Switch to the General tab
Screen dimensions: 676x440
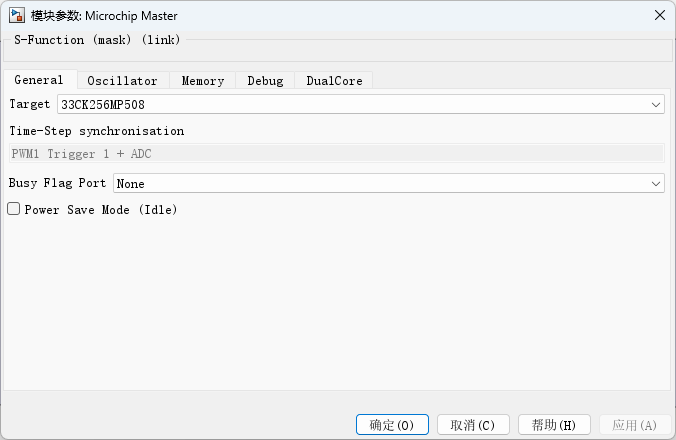coord(39,80)
